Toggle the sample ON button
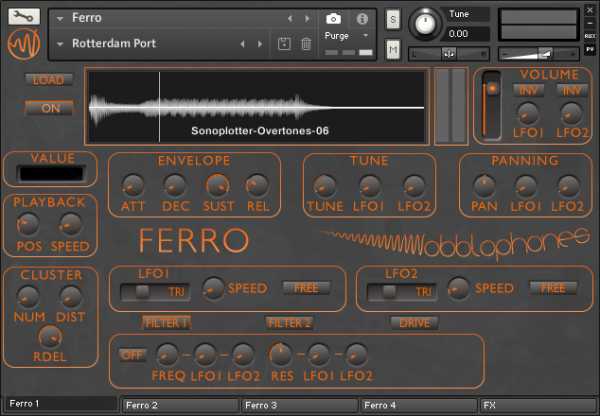Viewport: 600px width, 416px height. coord(49,108)
